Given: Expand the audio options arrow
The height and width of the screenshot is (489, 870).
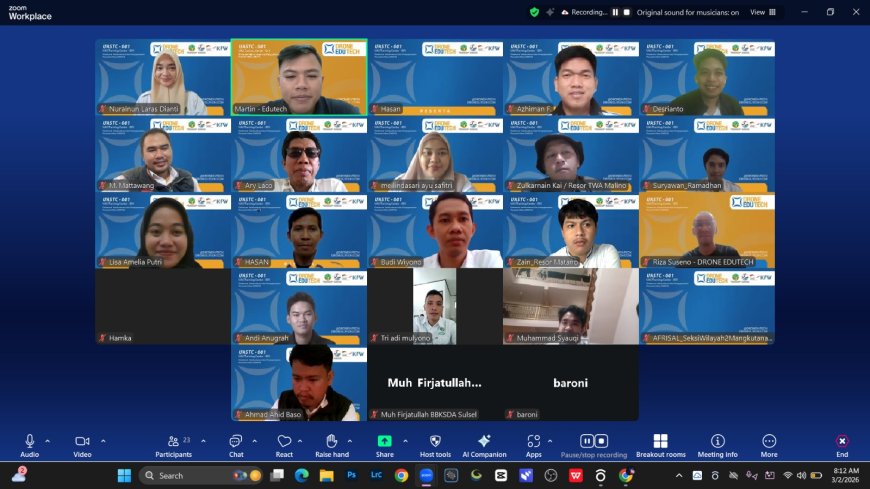Looking at the screenshot, I should pos(47,440).
